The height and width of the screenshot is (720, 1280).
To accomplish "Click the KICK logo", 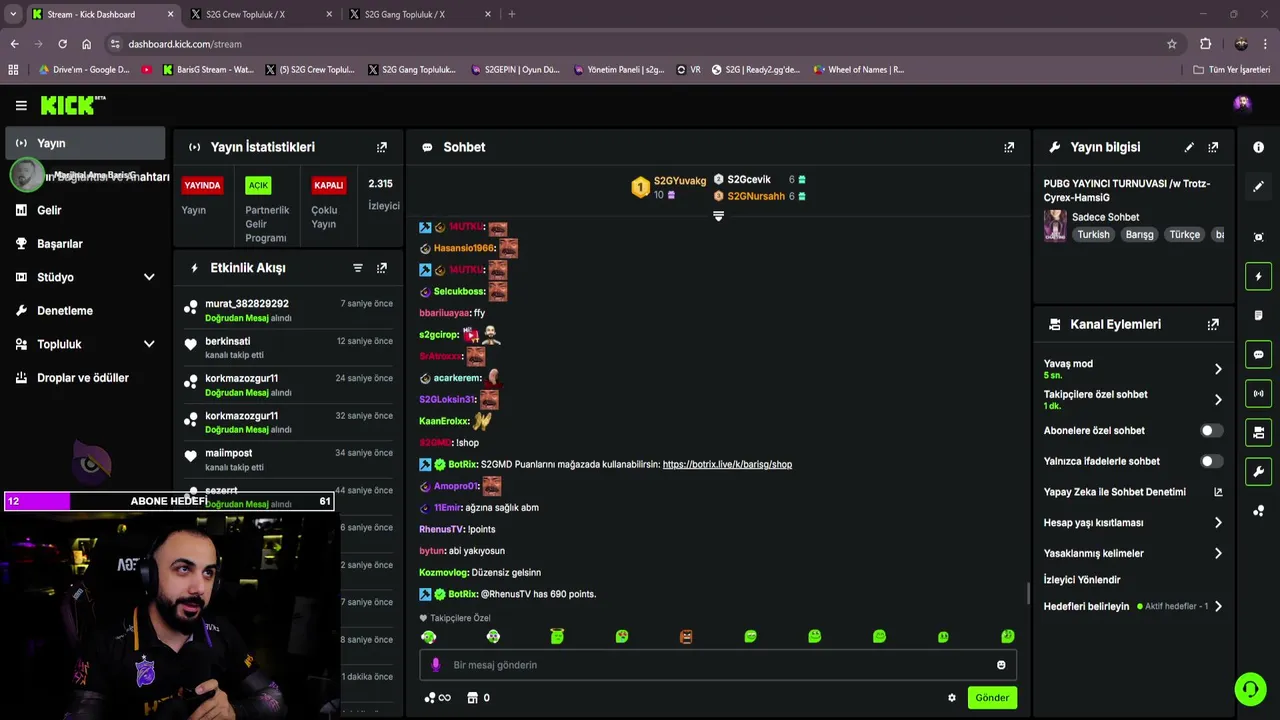I will pos(72,105).
